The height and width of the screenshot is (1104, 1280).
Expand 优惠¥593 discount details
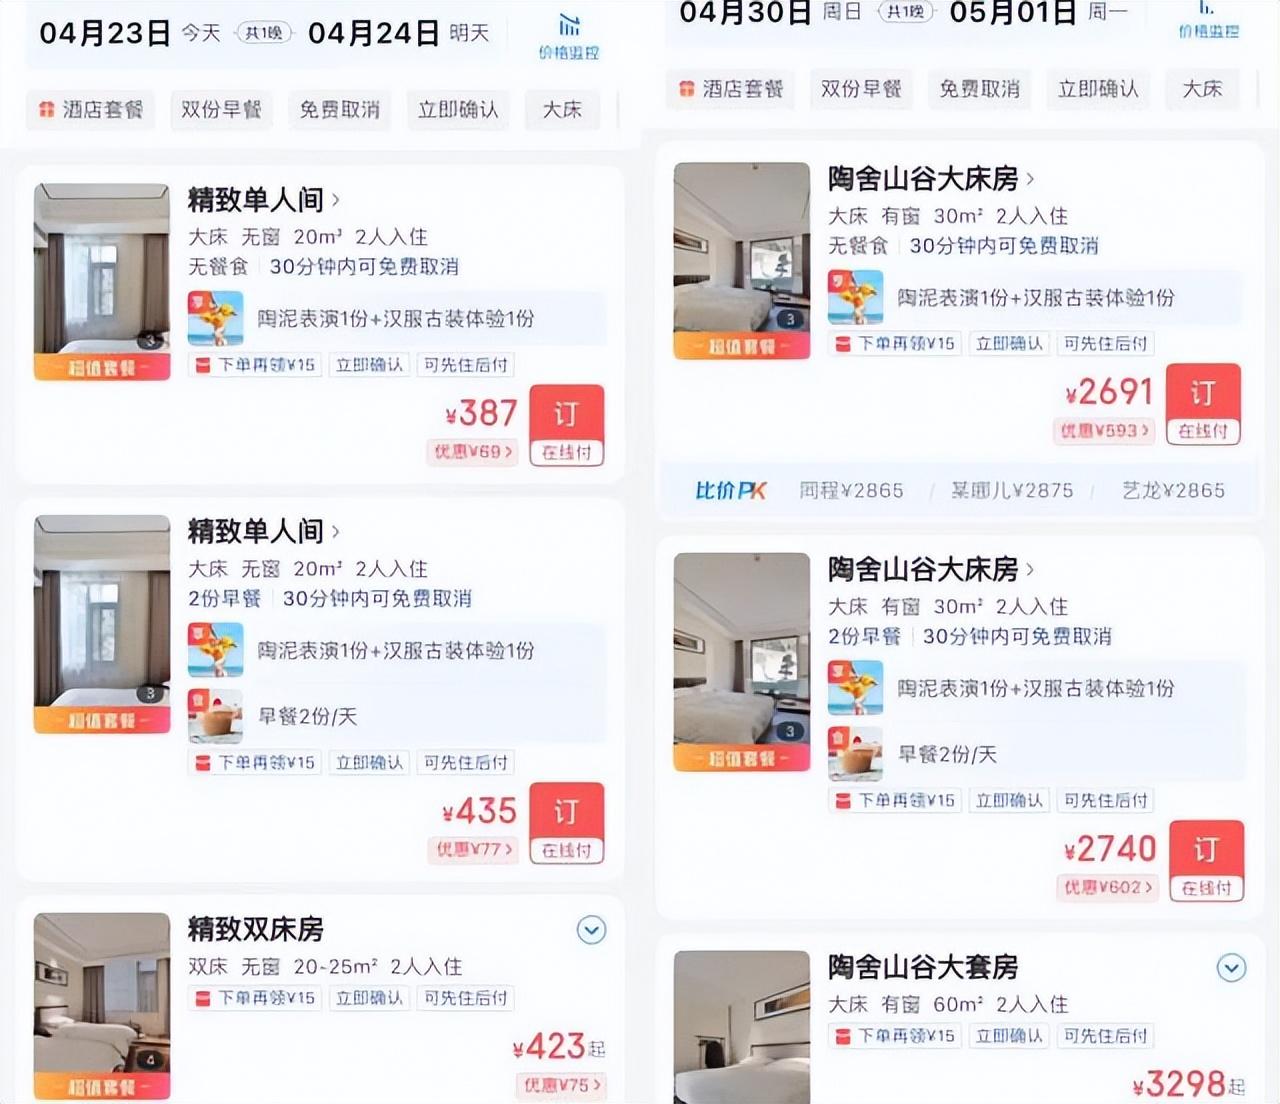pyautogui.click(x=1104, y=431)
